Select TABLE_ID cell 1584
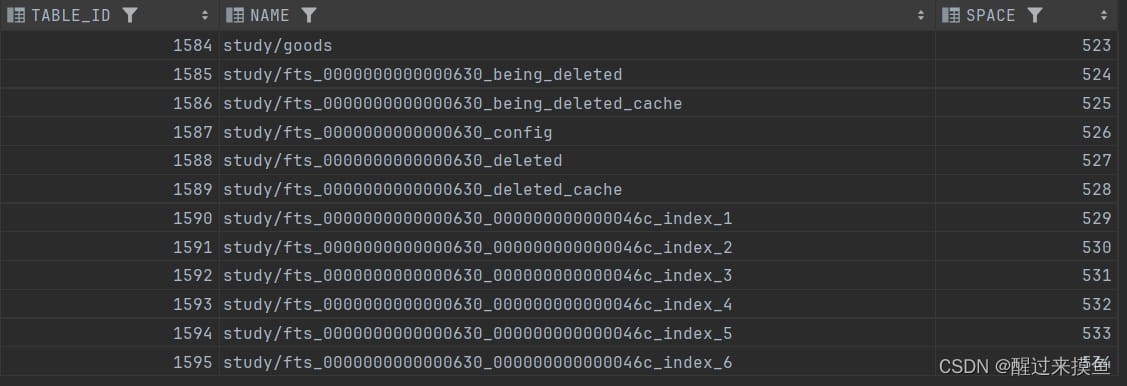The height and width of the screenshot is (386, 1127). [109, 45]
